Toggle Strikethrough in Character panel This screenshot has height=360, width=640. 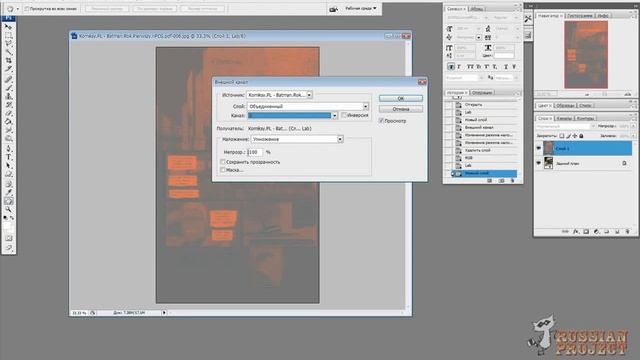(514, 66)
